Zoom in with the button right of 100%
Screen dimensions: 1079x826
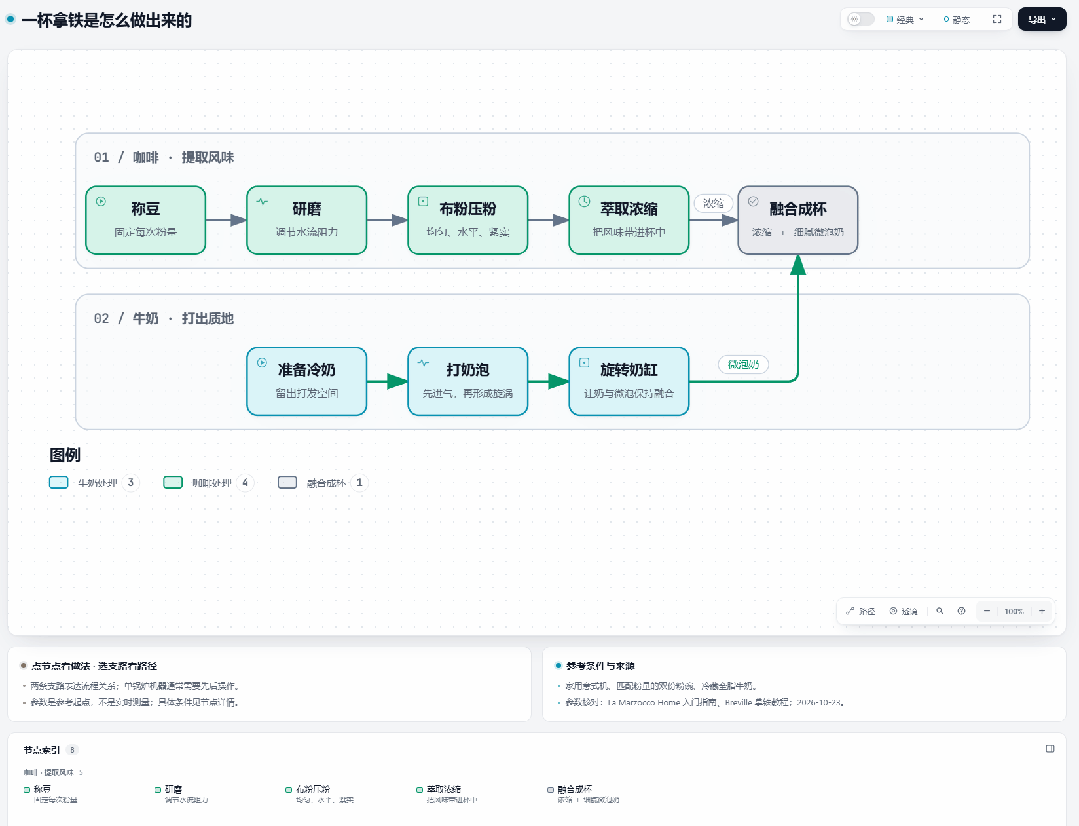click(x=1042, y=611)
